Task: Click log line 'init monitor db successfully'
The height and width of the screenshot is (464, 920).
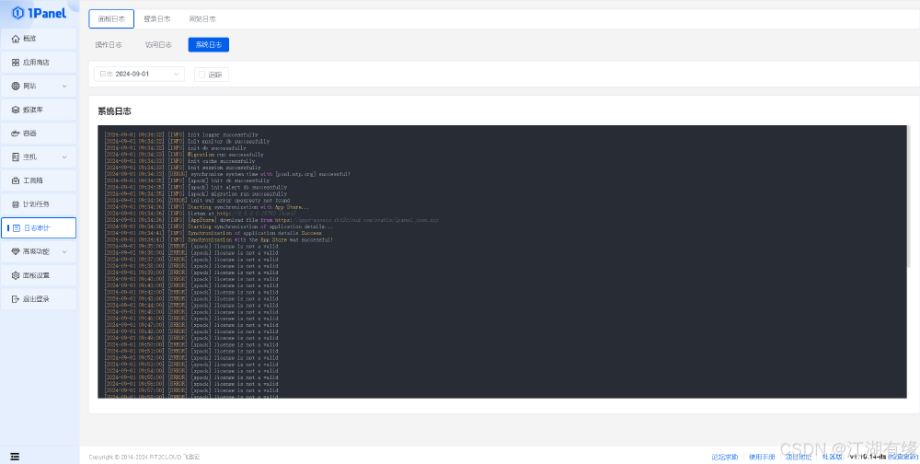Action: click(x=187, y=141)
